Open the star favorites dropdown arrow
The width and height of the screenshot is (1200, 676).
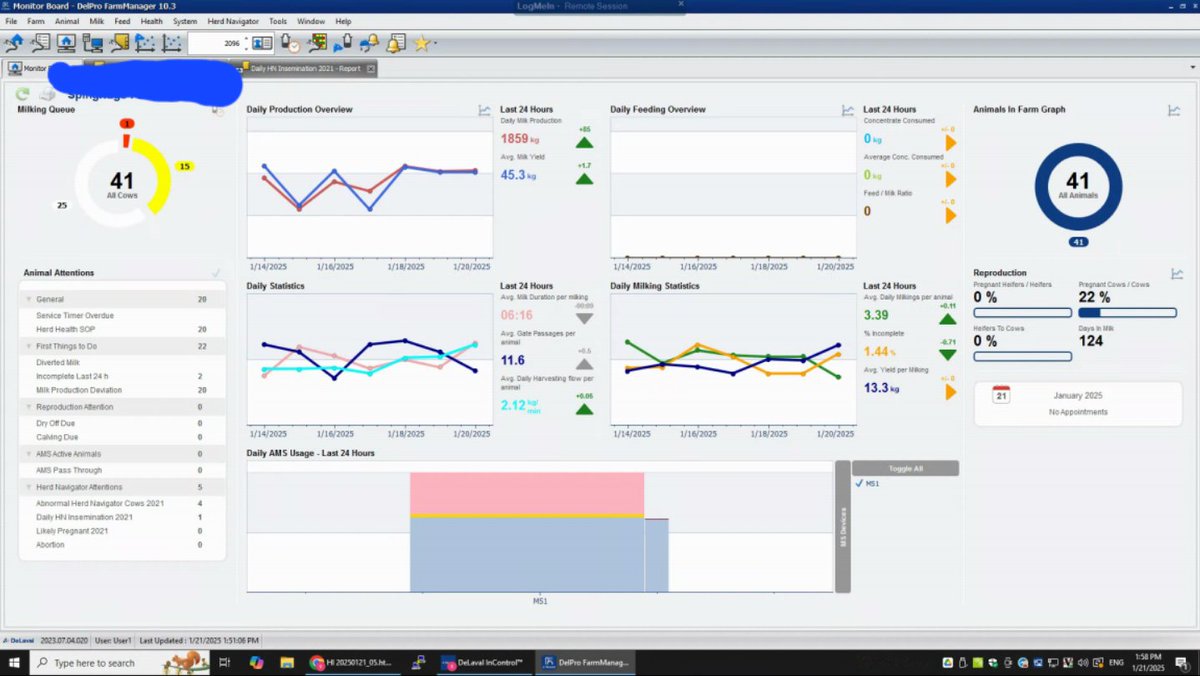click(435, 44)
